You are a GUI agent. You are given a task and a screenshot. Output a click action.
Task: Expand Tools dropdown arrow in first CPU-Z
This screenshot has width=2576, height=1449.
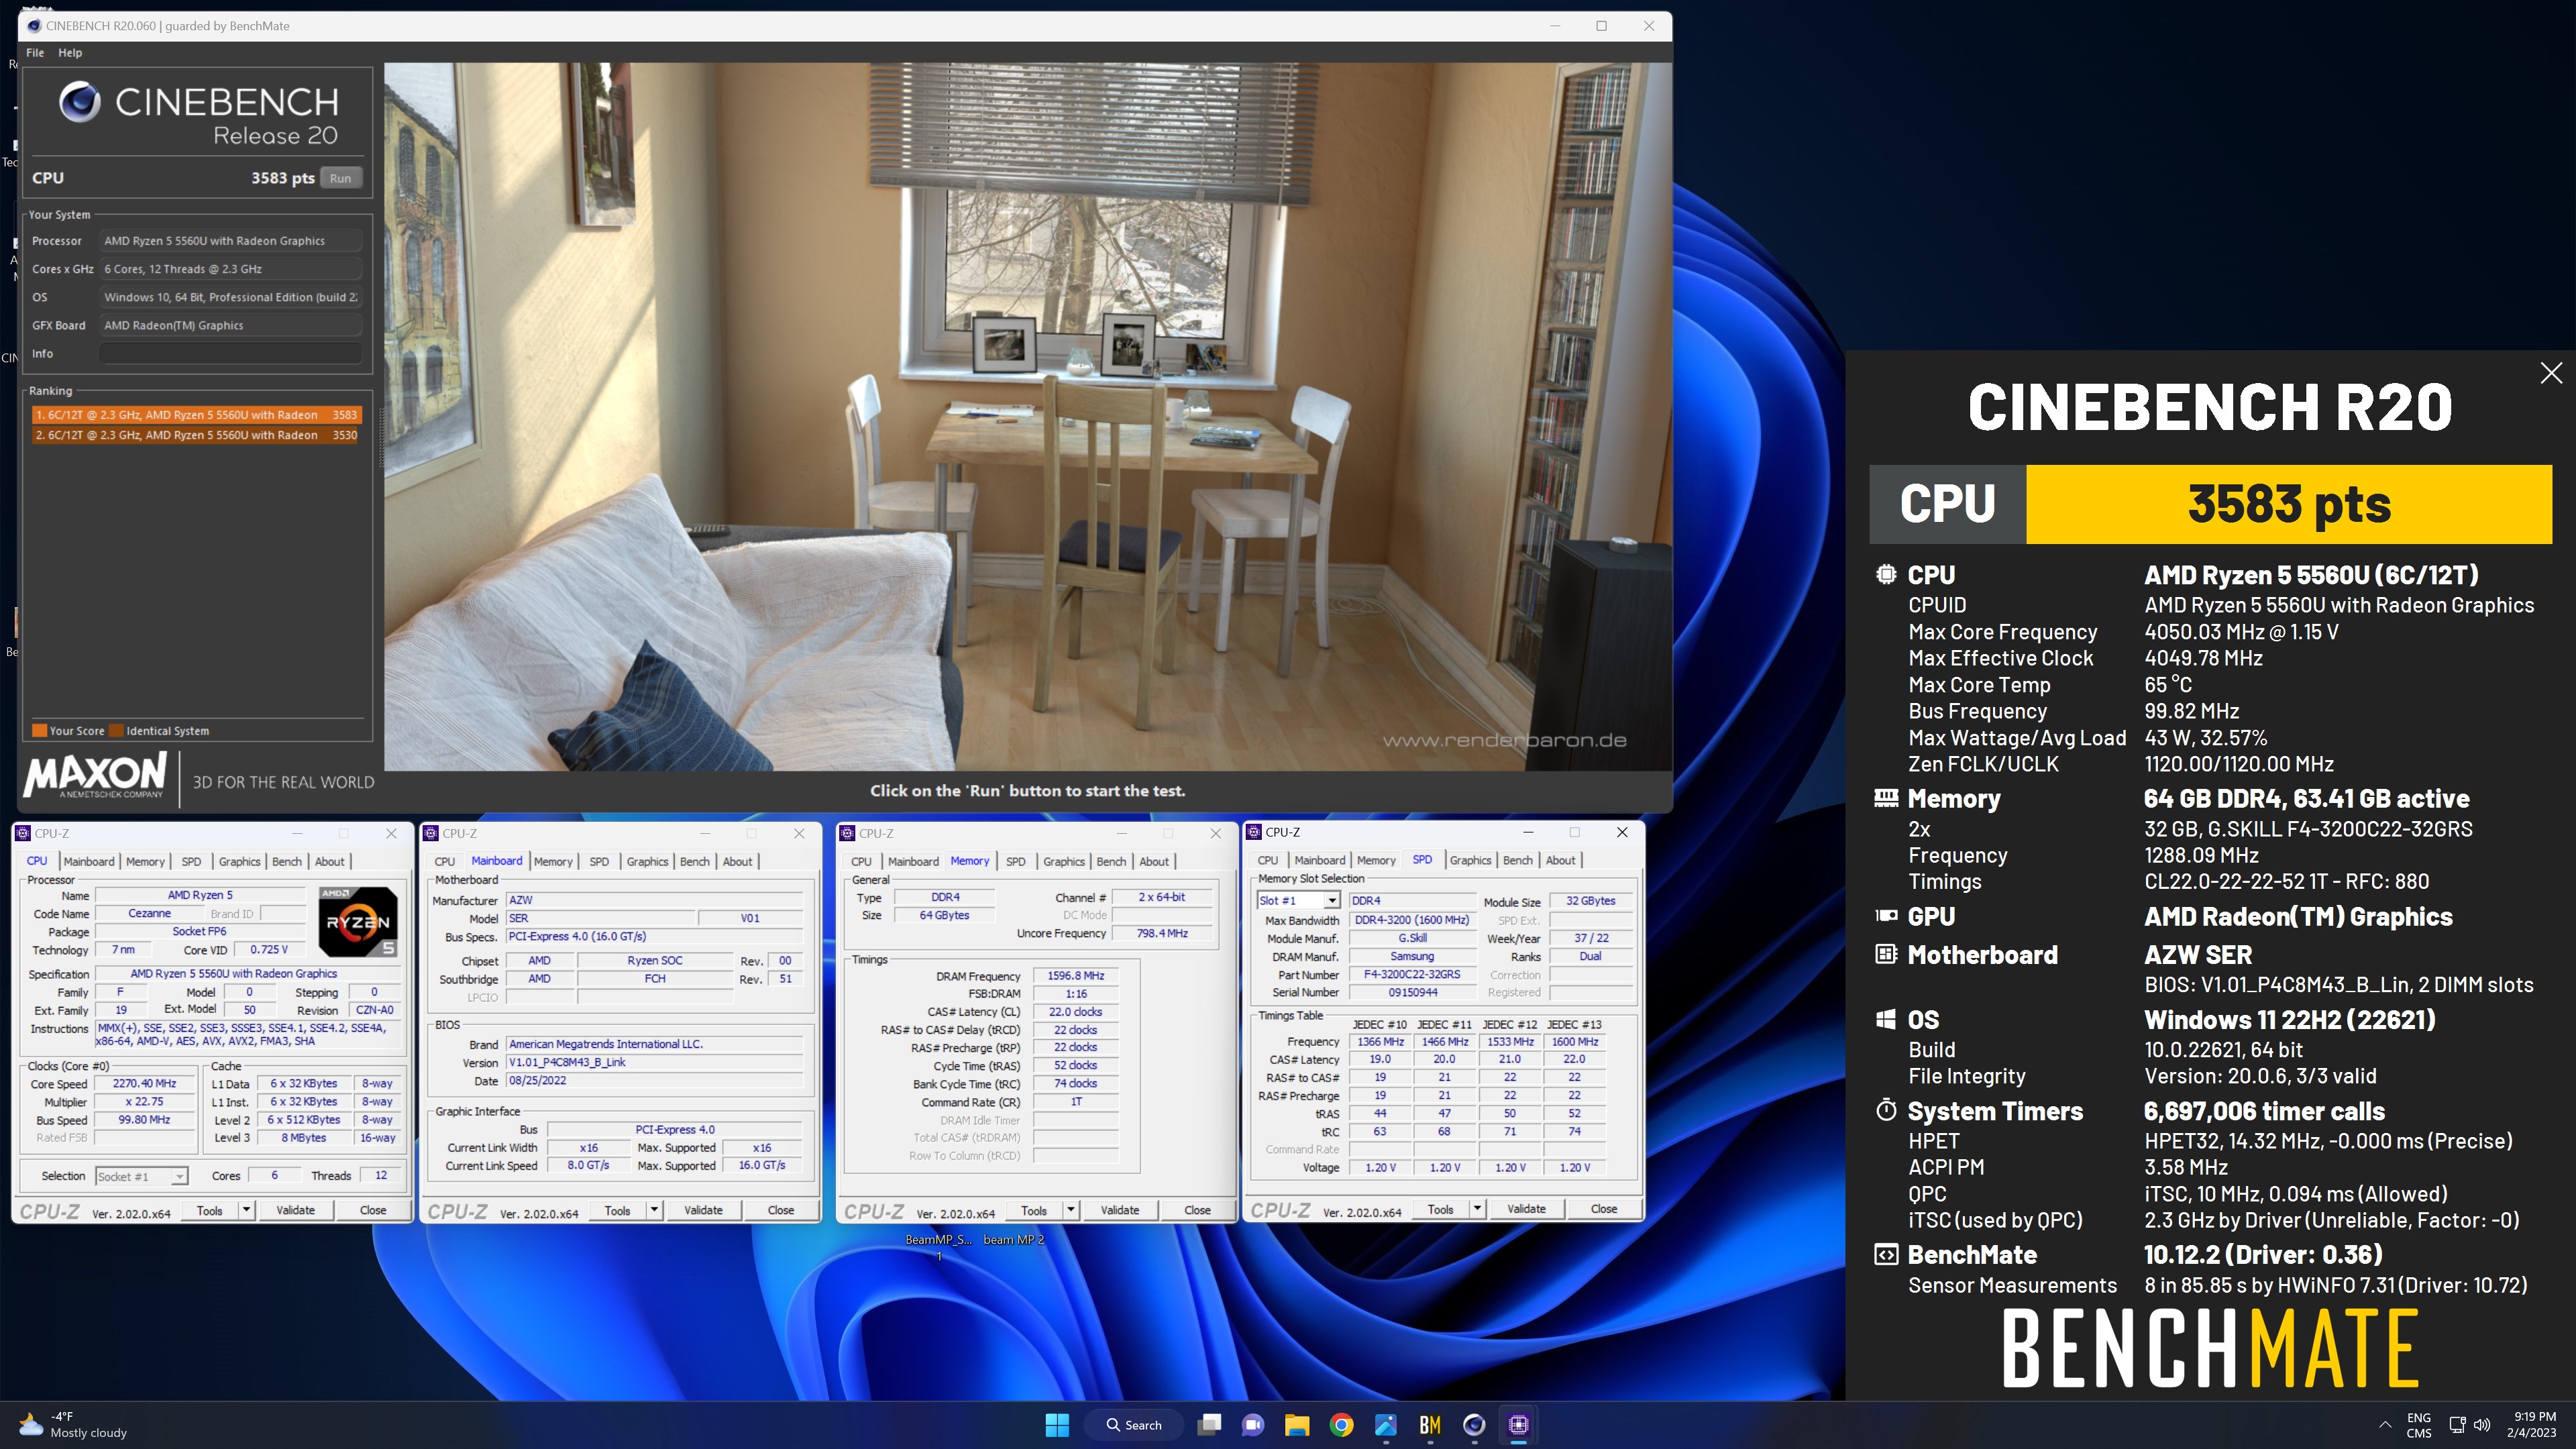pyautogui.click(x=246, y=1210)
